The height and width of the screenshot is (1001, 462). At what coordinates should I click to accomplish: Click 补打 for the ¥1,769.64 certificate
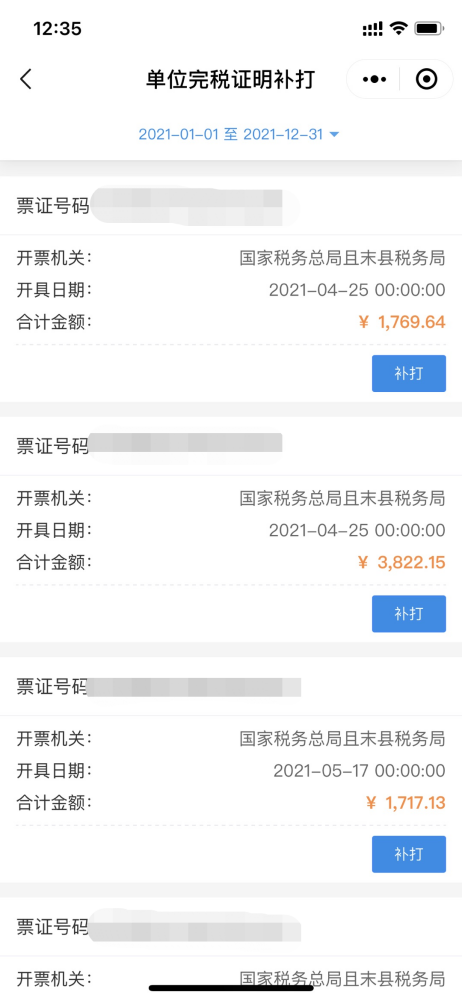click(x=409, y=373)
